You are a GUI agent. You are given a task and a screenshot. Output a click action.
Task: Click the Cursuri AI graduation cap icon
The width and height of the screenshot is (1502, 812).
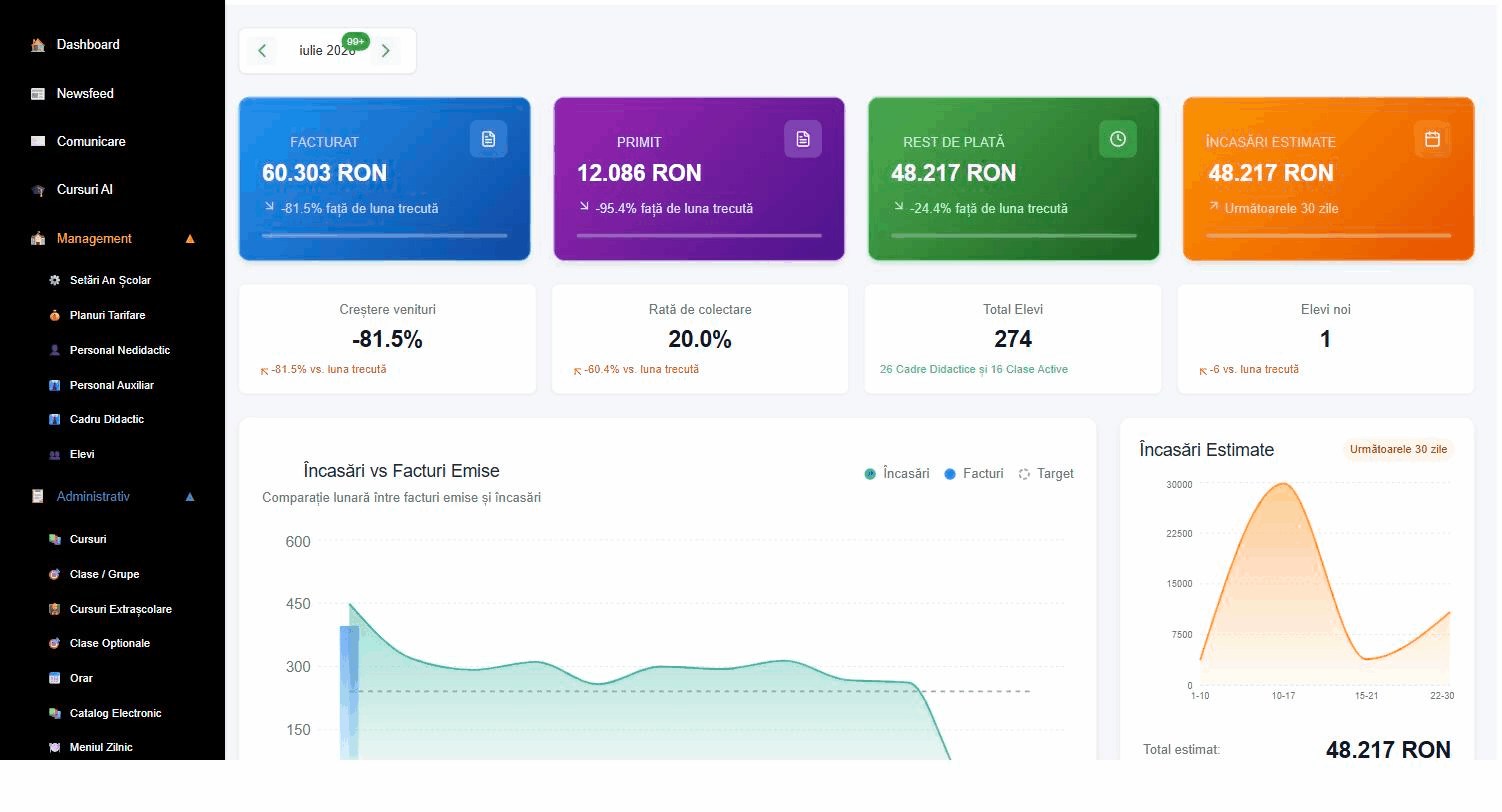[x=38, y=190]
